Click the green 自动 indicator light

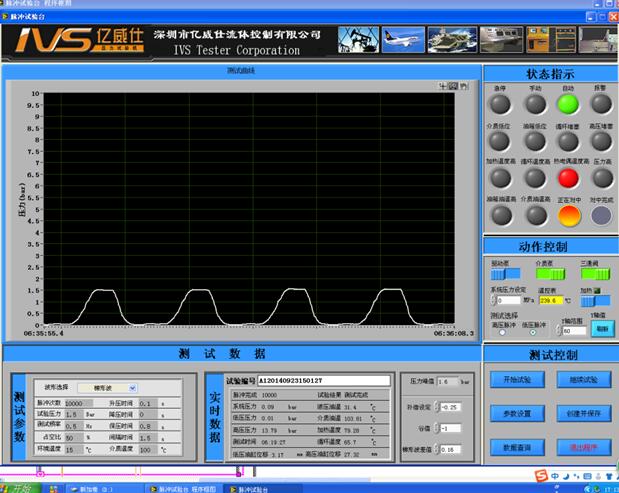(568, 103)
